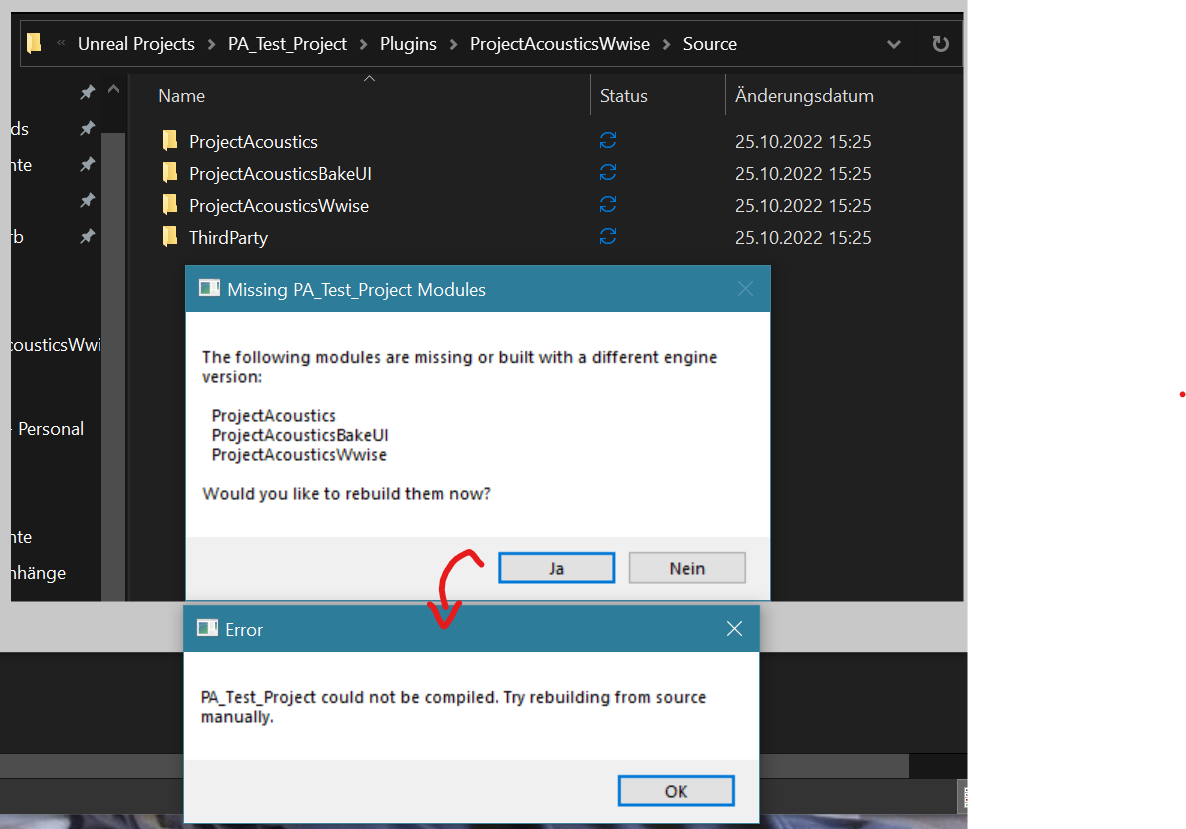
Task: Refresh the Explorer folder view
Action: coord(940,44)
